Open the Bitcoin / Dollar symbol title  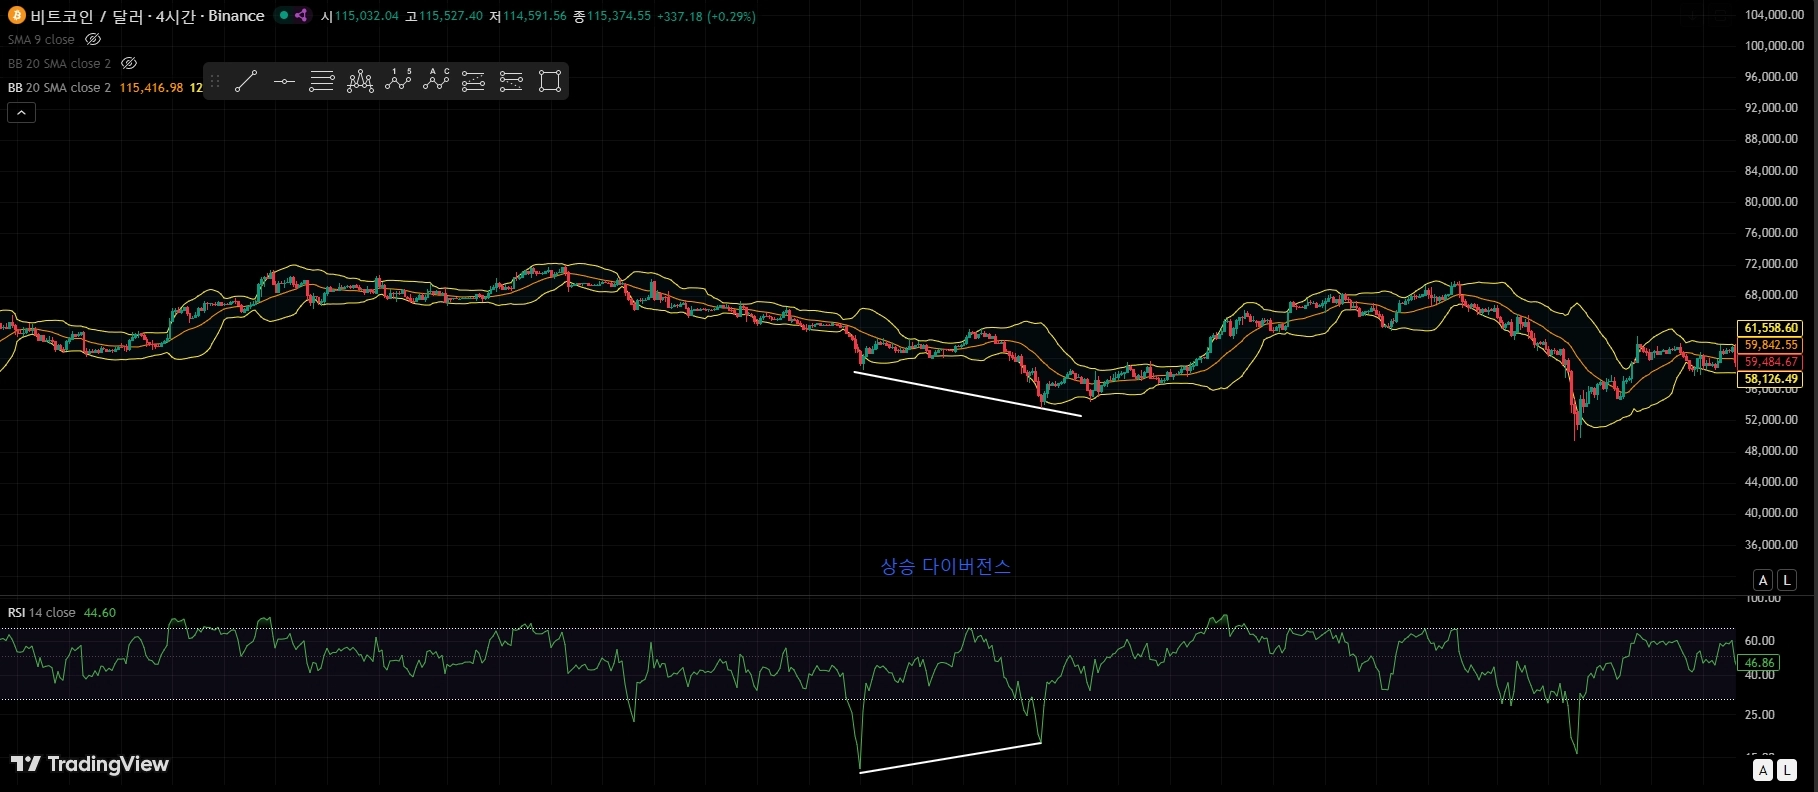147,16
